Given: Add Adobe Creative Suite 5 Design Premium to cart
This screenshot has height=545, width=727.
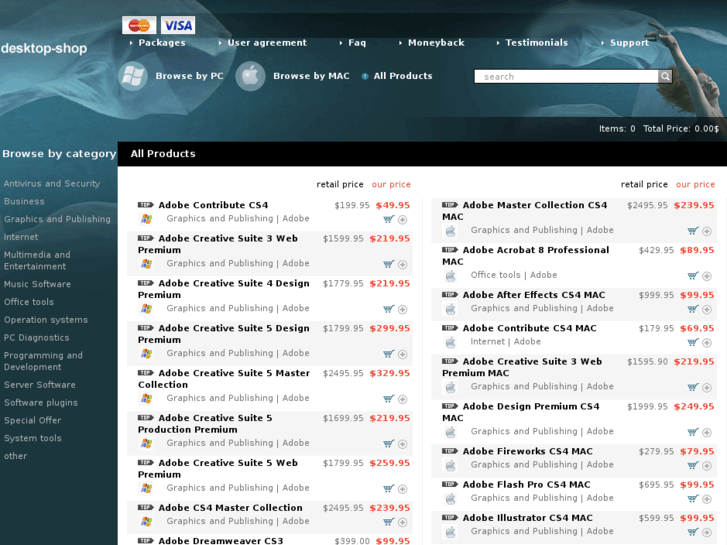Looking at the screenshot, I should coord(389,354).
